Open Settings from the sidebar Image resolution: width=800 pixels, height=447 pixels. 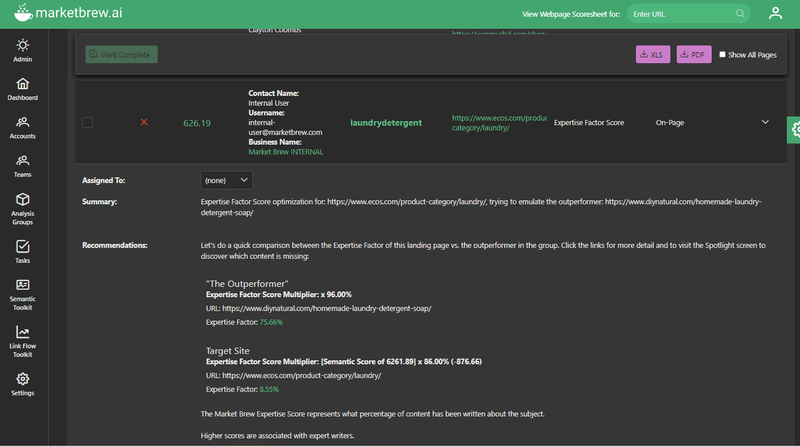pos(22,379)
